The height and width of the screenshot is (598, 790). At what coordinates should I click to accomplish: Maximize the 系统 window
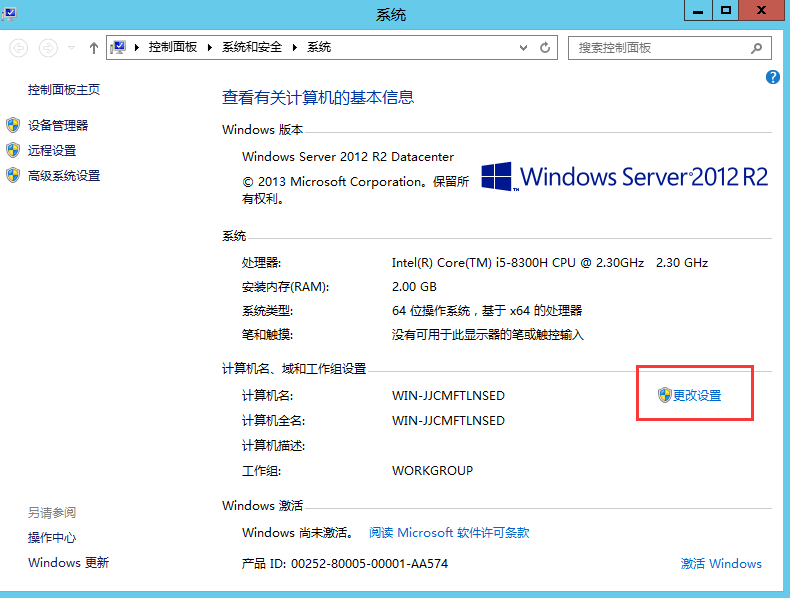[726, 10]
